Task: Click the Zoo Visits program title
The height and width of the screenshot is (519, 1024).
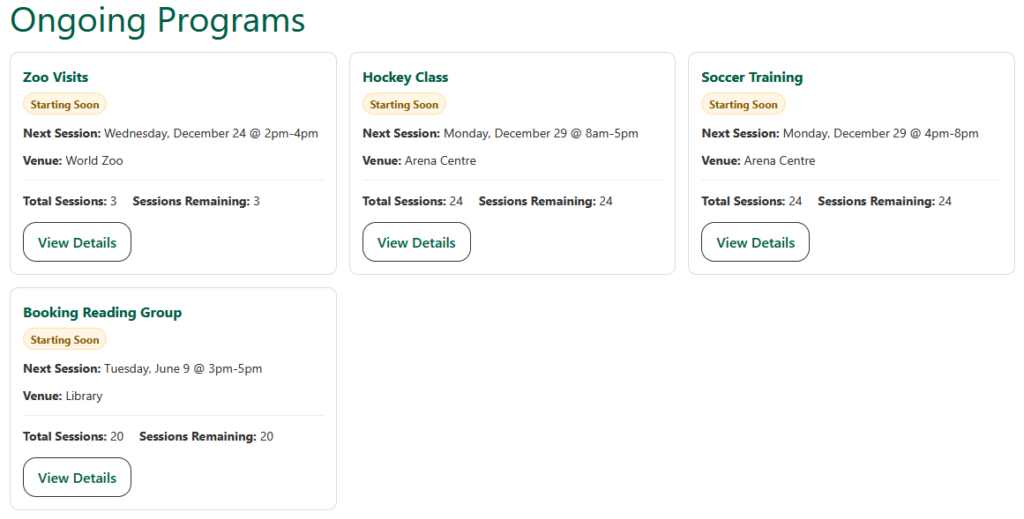Action: 56,77
